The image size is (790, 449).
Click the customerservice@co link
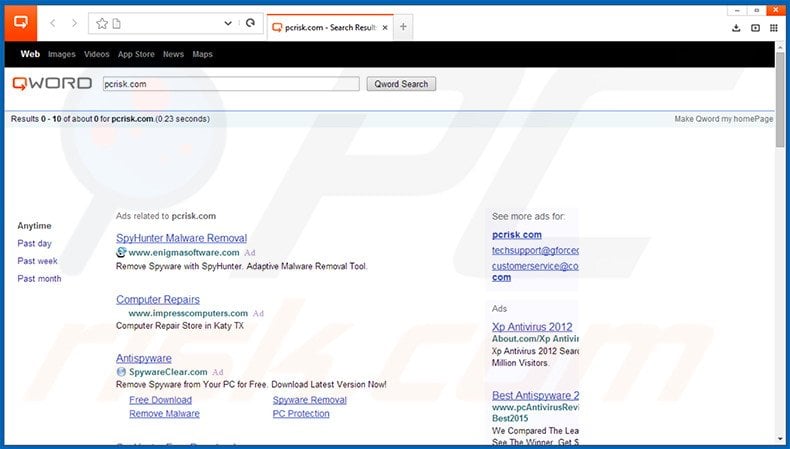[x=535, y=266]
